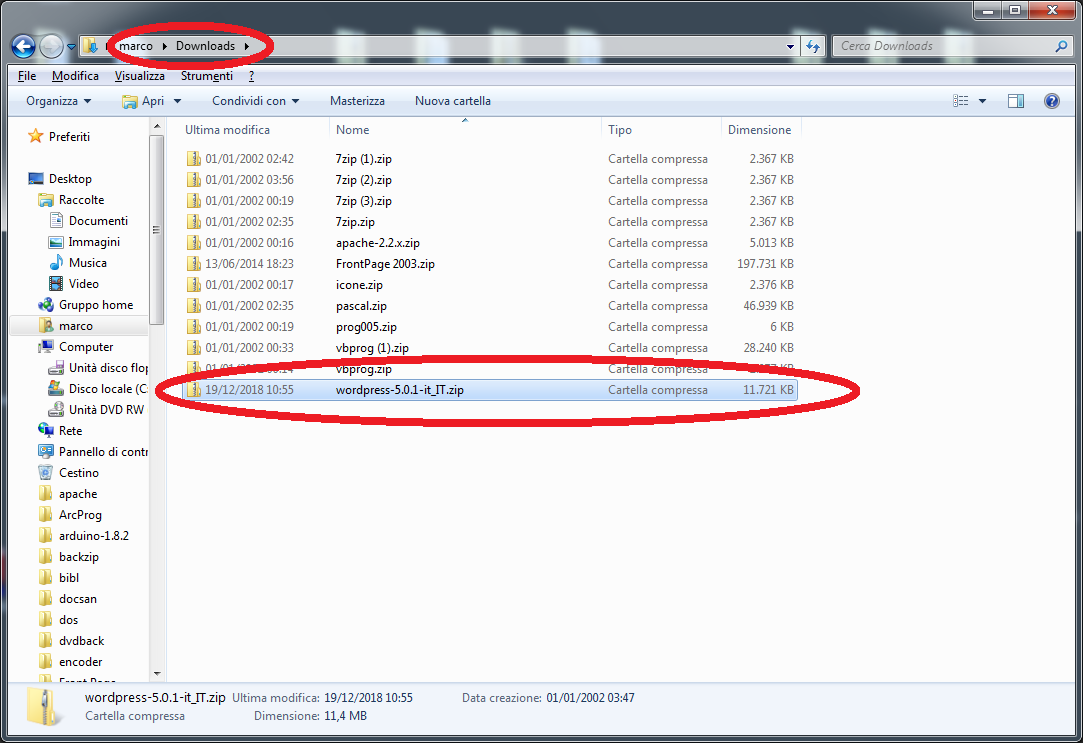Click the blue Back navigation arrow

point(23,46)
